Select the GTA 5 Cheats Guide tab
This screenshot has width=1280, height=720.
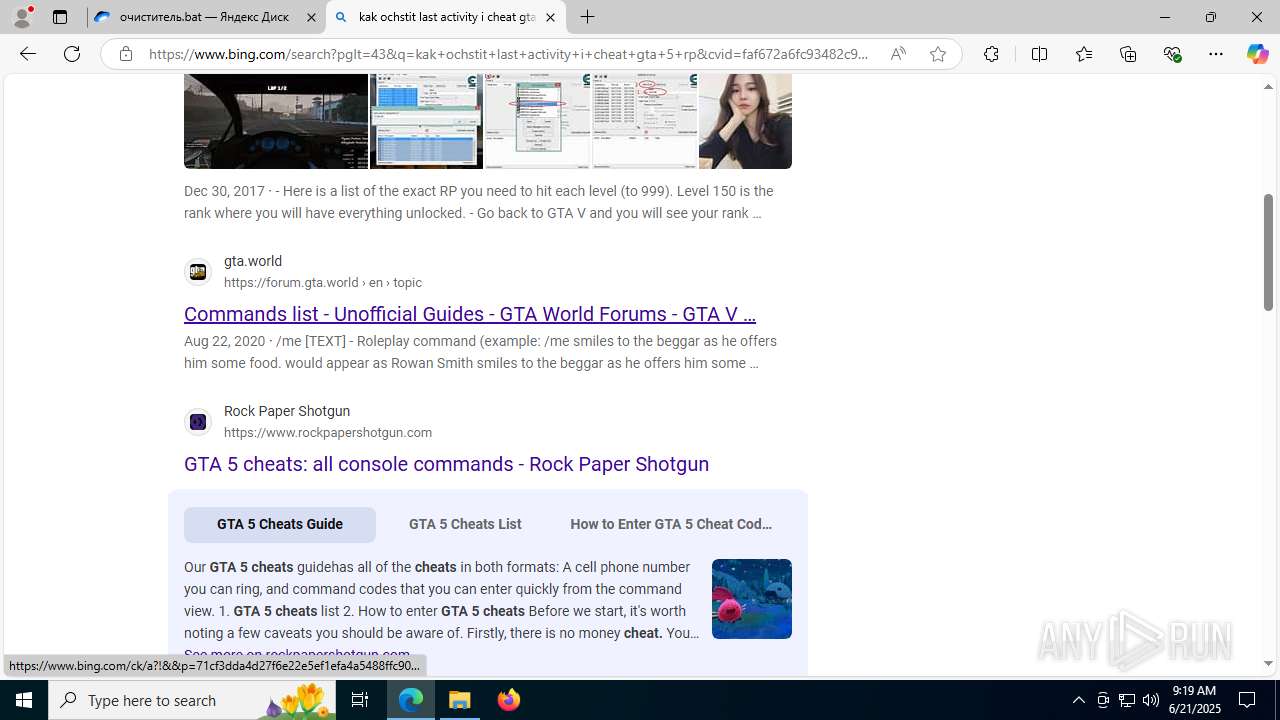click(280, 524)
